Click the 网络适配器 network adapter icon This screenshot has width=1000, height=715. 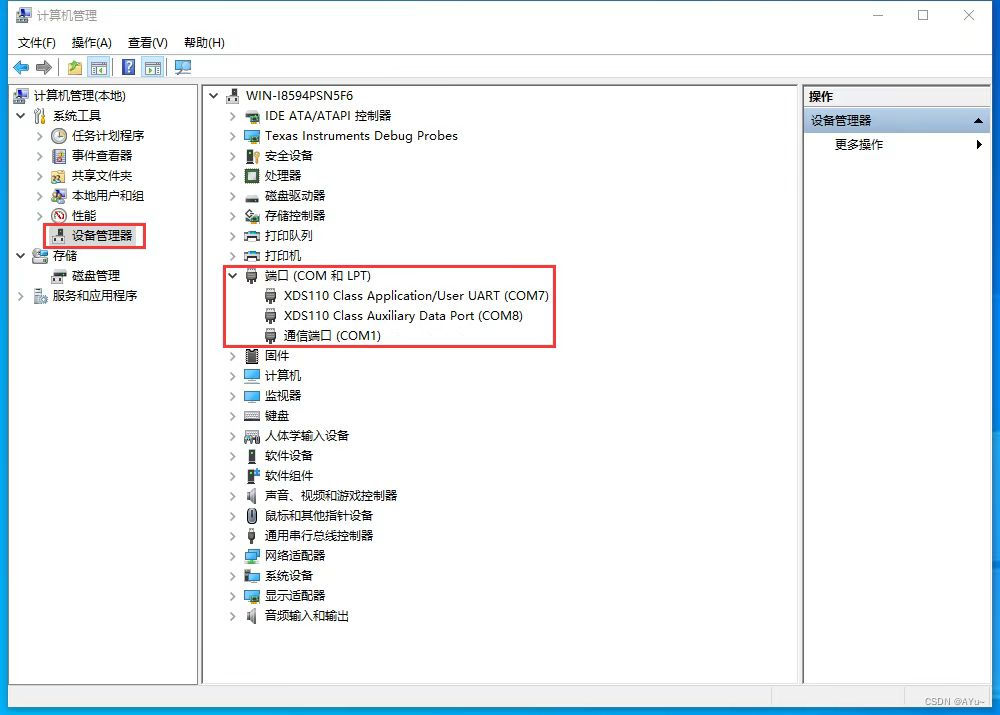(x=252, y=556)
